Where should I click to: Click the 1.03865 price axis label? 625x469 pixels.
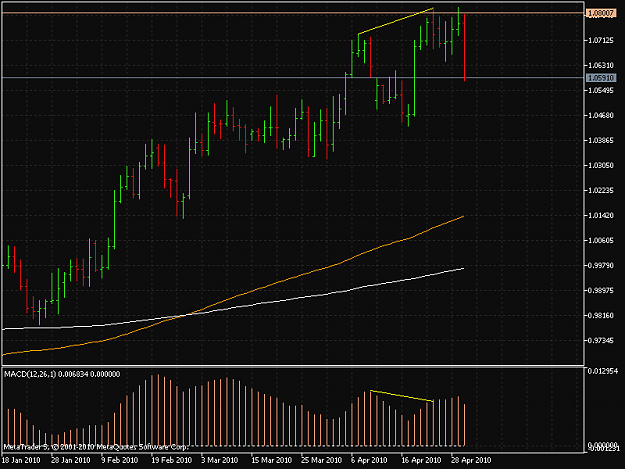click(601, 140)
